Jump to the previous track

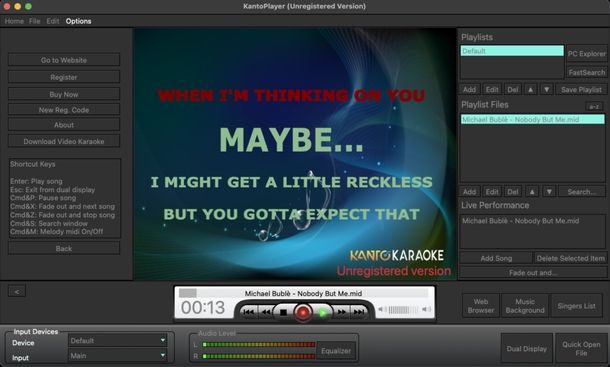pos(249,312)
